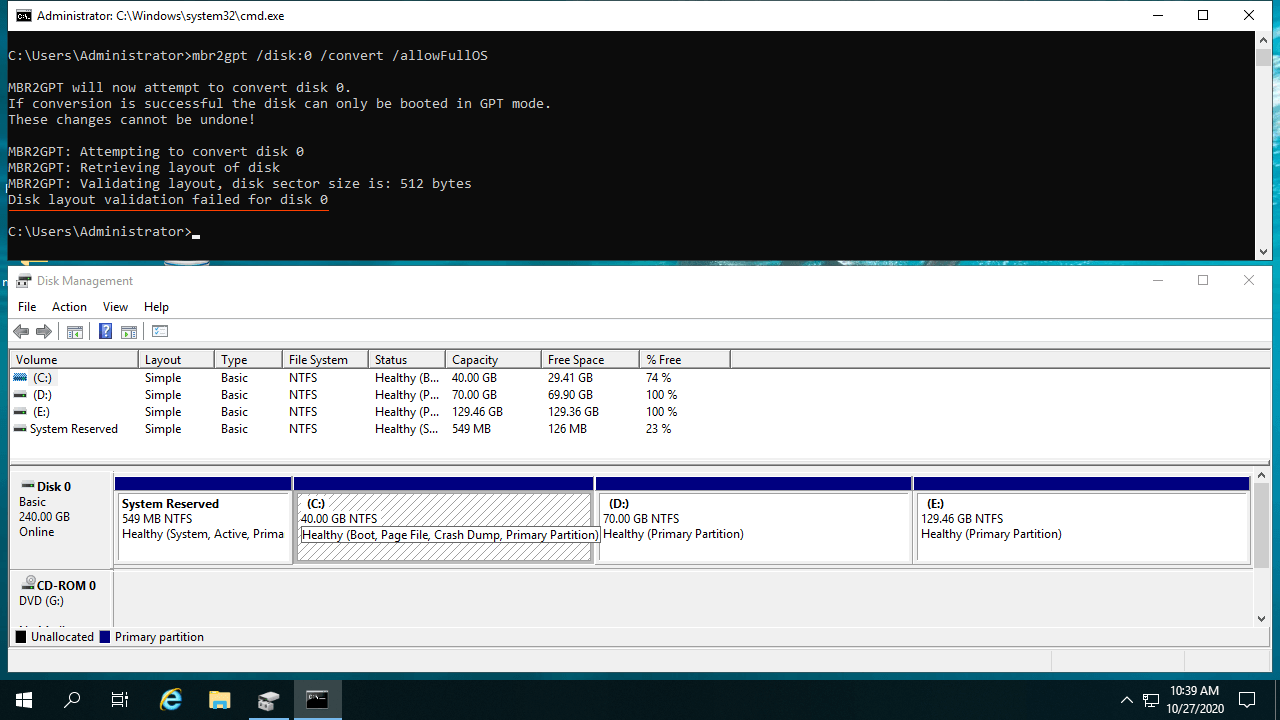
Task: Select the (E:) 129.46 GB partition block
Action: tap(1080, 527)
